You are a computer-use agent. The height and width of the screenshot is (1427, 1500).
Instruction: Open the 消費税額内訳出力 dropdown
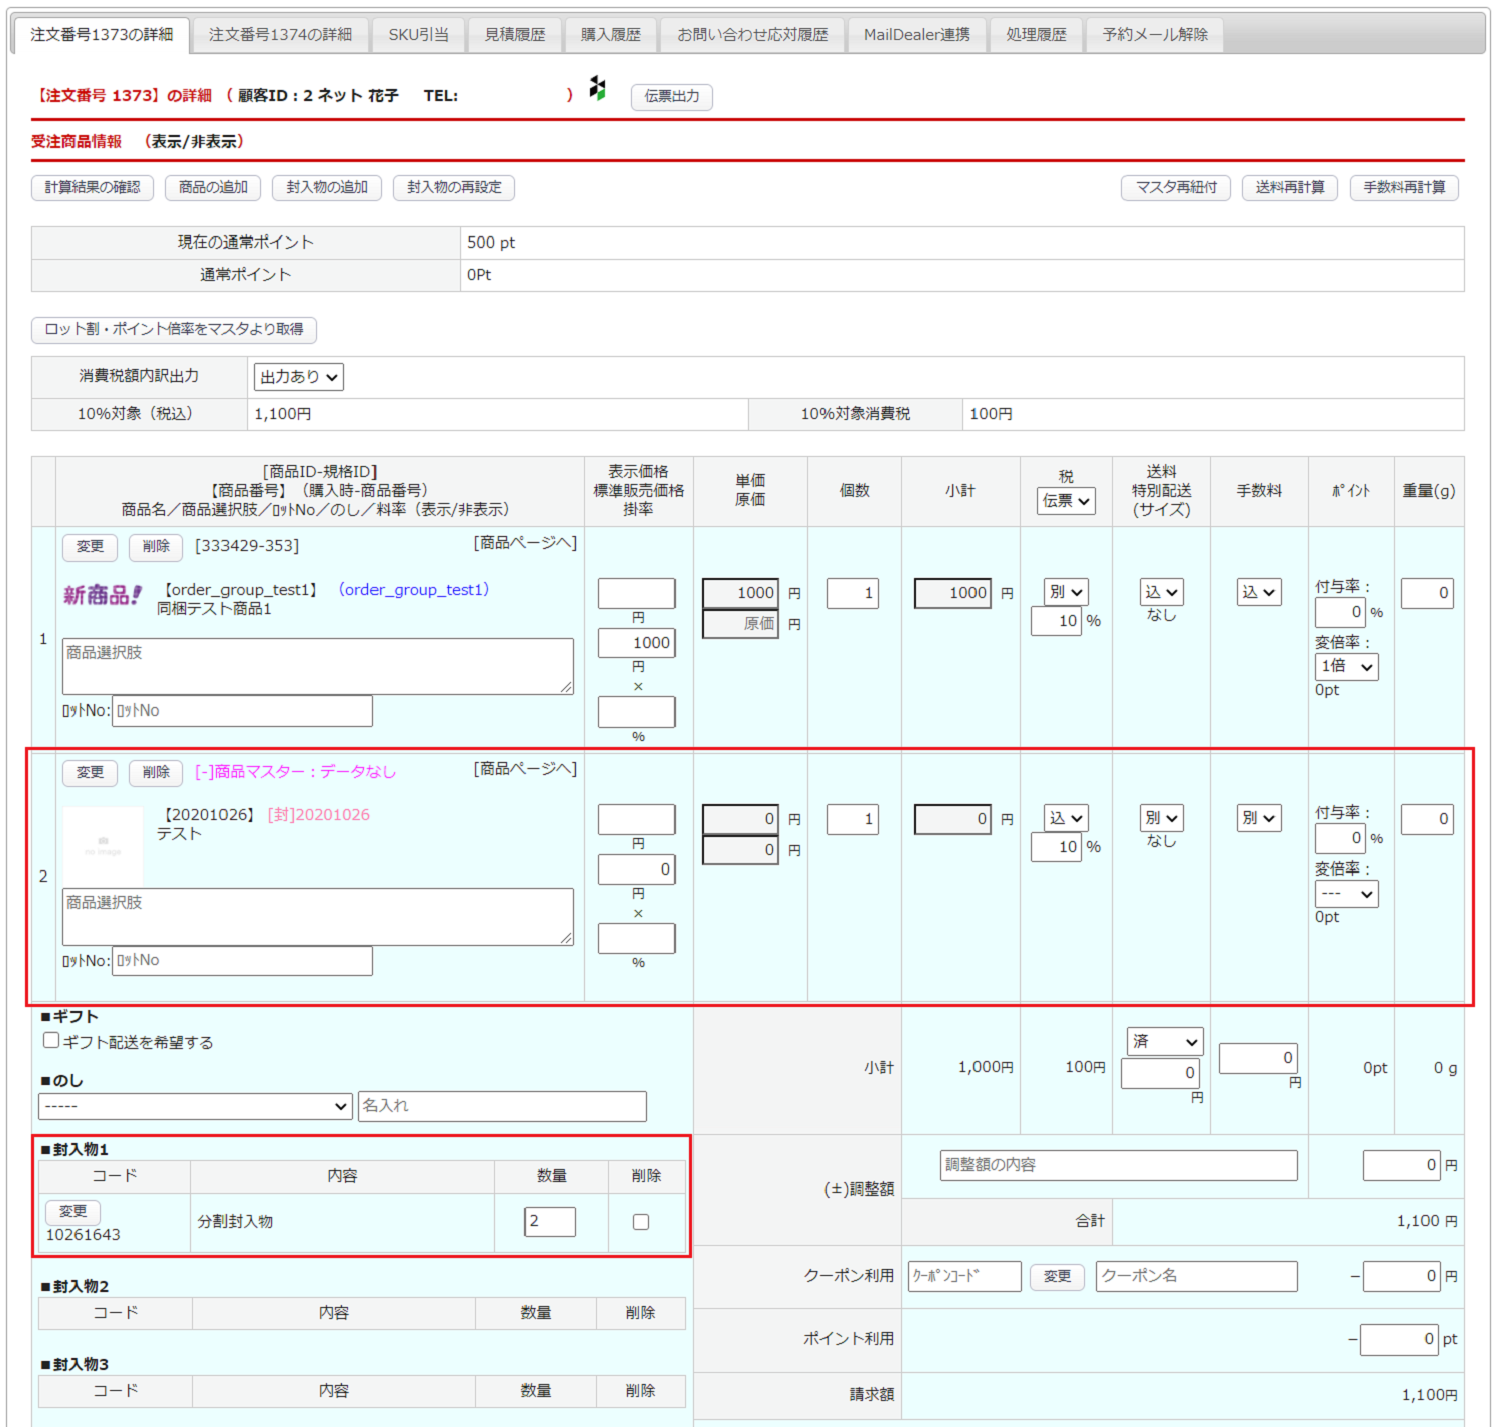click(298, 377)
